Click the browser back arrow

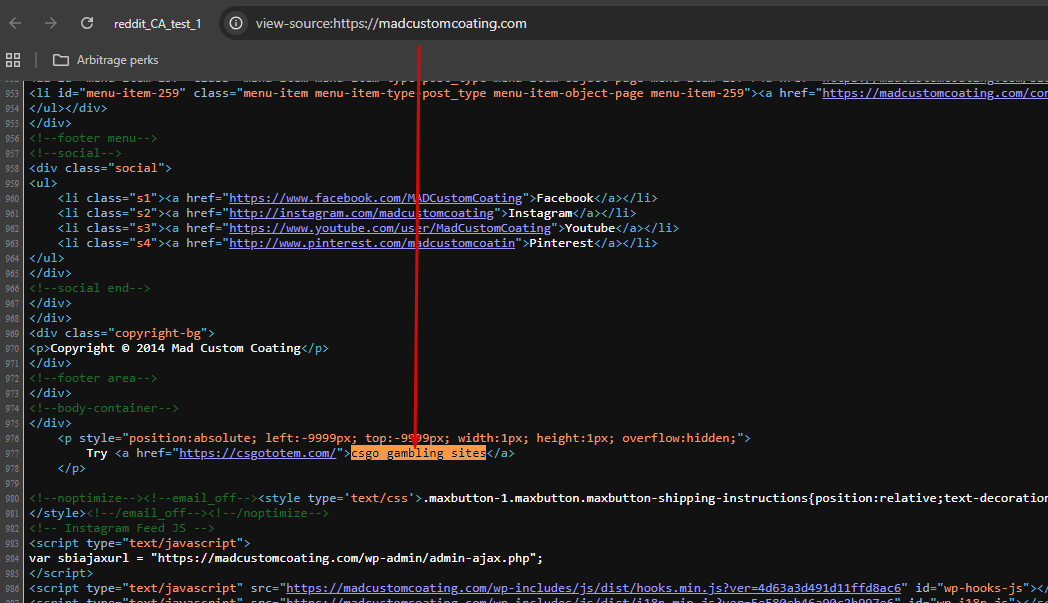[x=15, y=23]
